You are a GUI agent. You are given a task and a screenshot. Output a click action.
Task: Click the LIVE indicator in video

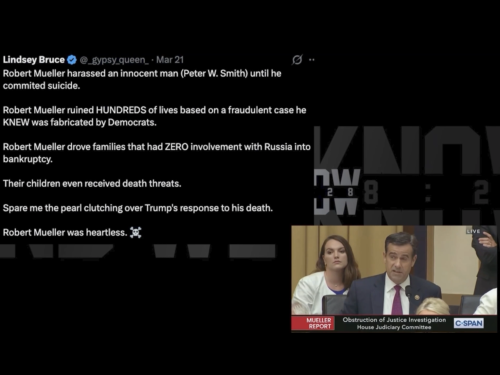(x=473, y=231)
